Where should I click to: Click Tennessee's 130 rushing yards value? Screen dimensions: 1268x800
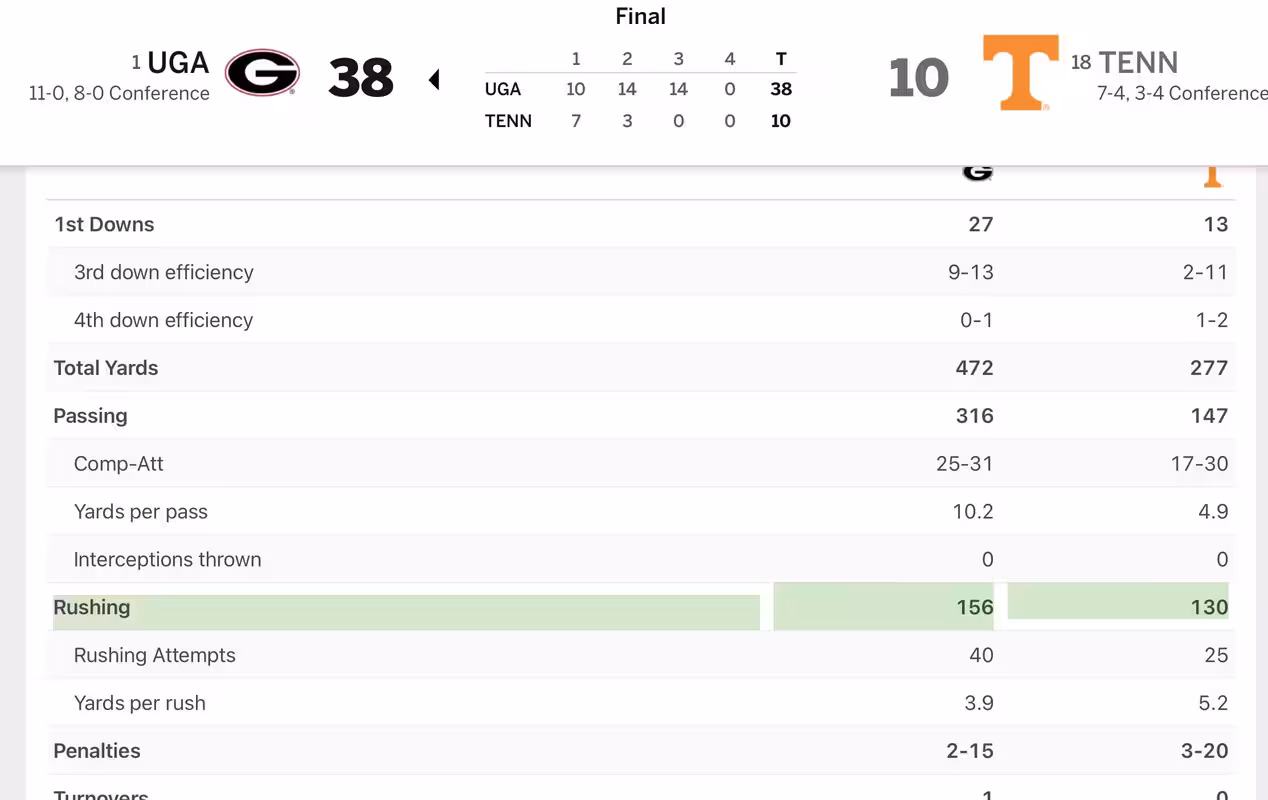coord(1209,607)
